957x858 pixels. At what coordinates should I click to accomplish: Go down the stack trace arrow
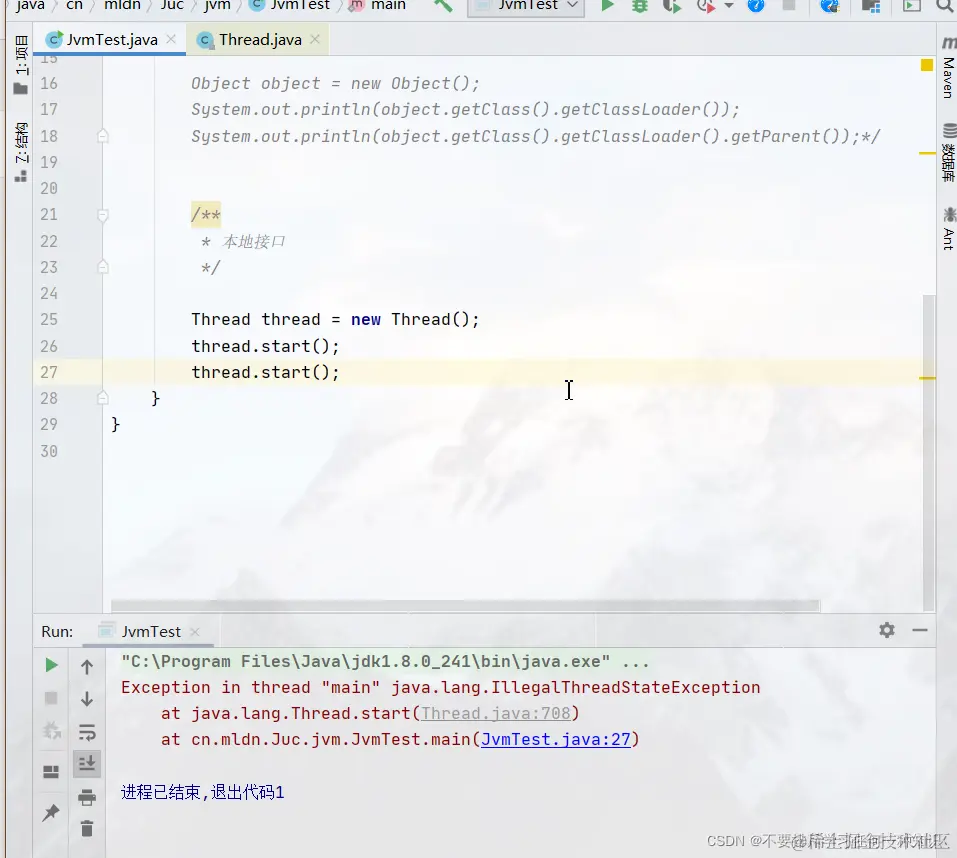pyautogui.click(x=87, y=699)
